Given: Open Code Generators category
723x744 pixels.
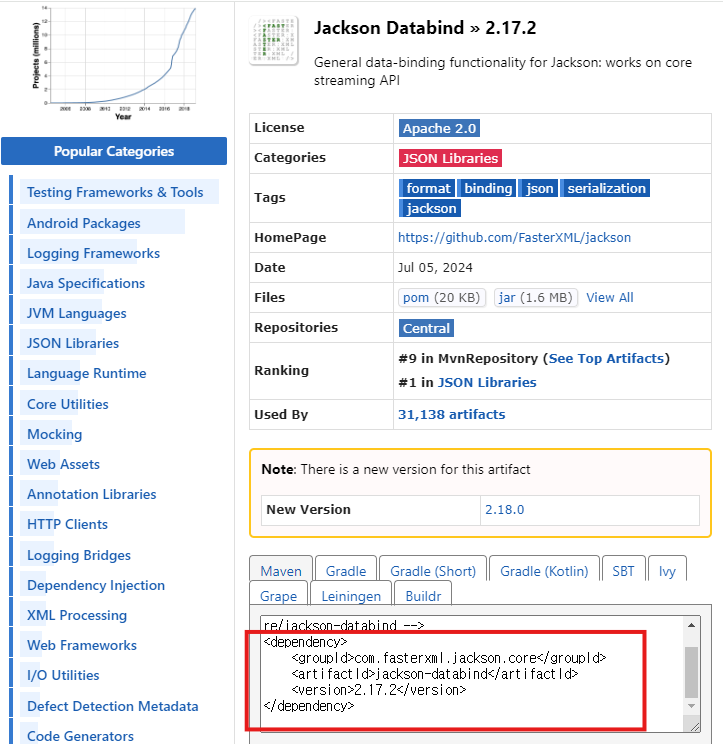Looking at the screenshot, I should (80, 736).
